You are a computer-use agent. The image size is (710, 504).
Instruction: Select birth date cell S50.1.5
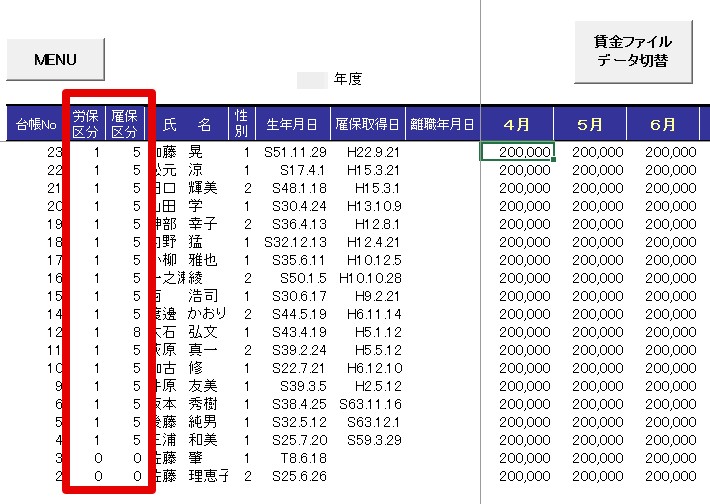coord(302,278)
